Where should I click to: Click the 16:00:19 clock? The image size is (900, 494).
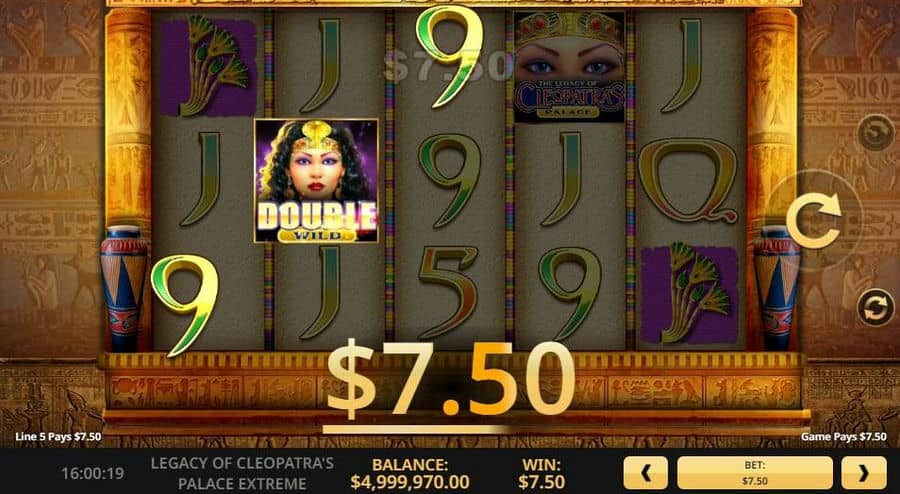click(x=92, y=473)
